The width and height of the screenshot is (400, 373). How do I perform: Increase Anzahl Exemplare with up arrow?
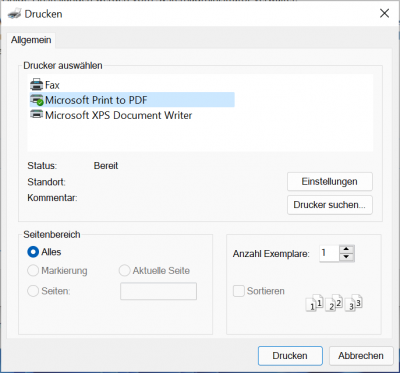pos(347,249)
